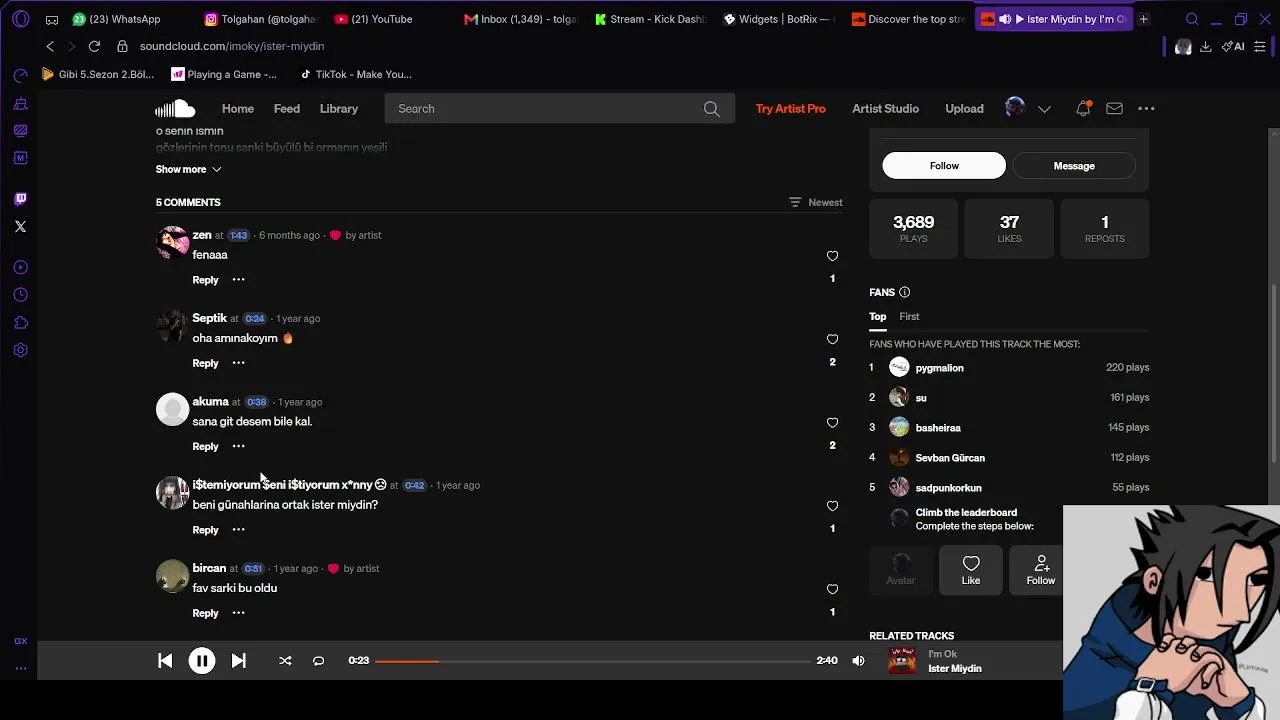Open more options on zen's comment

coord(238,280)
